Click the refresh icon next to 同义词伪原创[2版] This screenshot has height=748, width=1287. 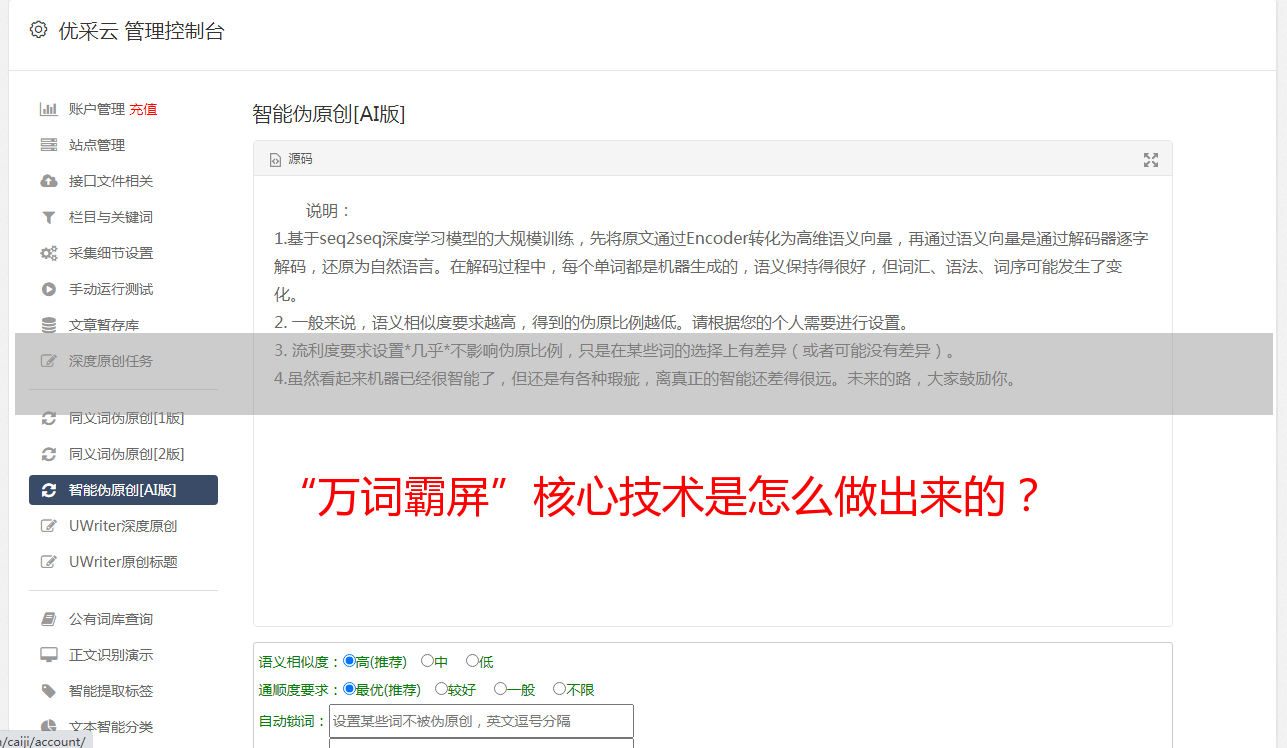pyautogui.click(x=48, y=454)
